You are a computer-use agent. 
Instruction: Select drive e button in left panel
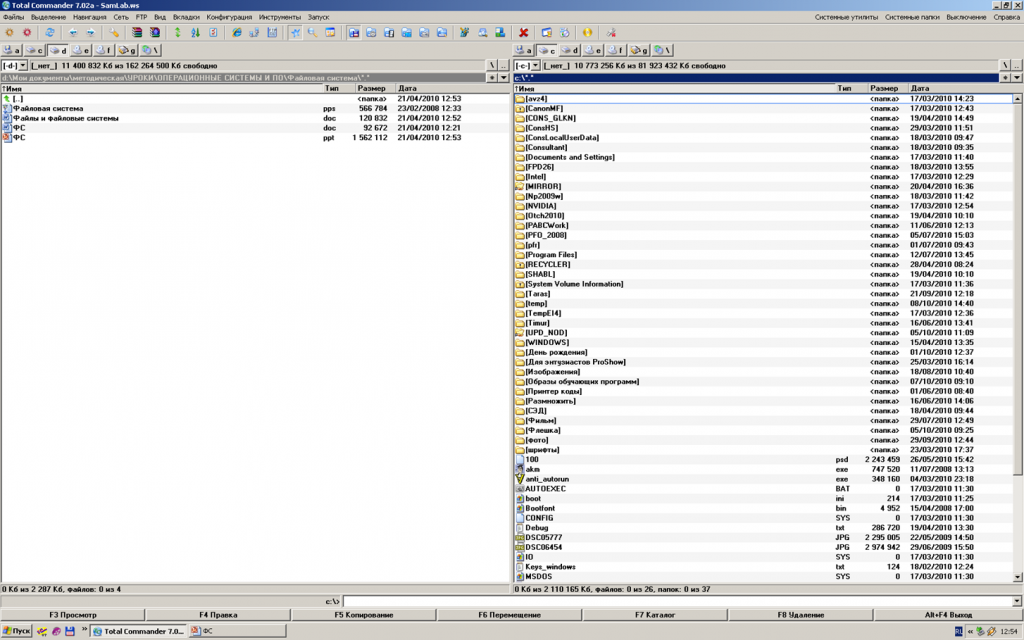click(x=81, y=50)
